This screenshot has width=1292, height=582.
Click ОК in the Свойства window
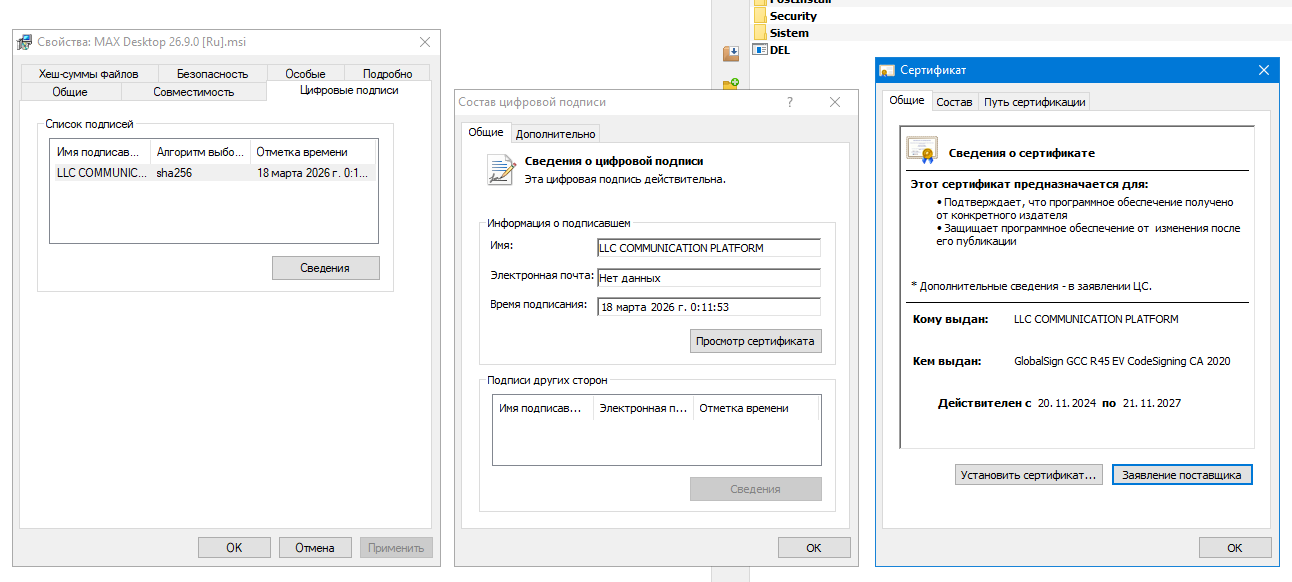pos(234,547)
